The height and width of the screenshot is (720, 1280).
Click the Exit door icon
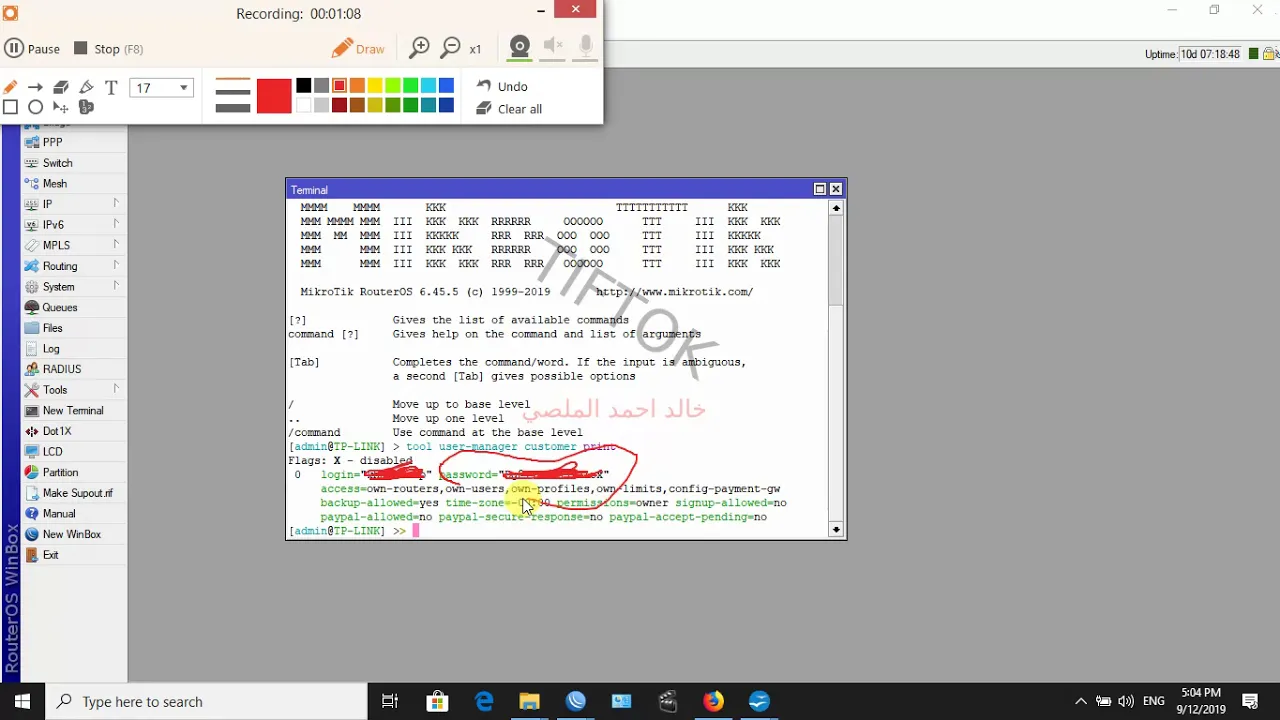32,555
